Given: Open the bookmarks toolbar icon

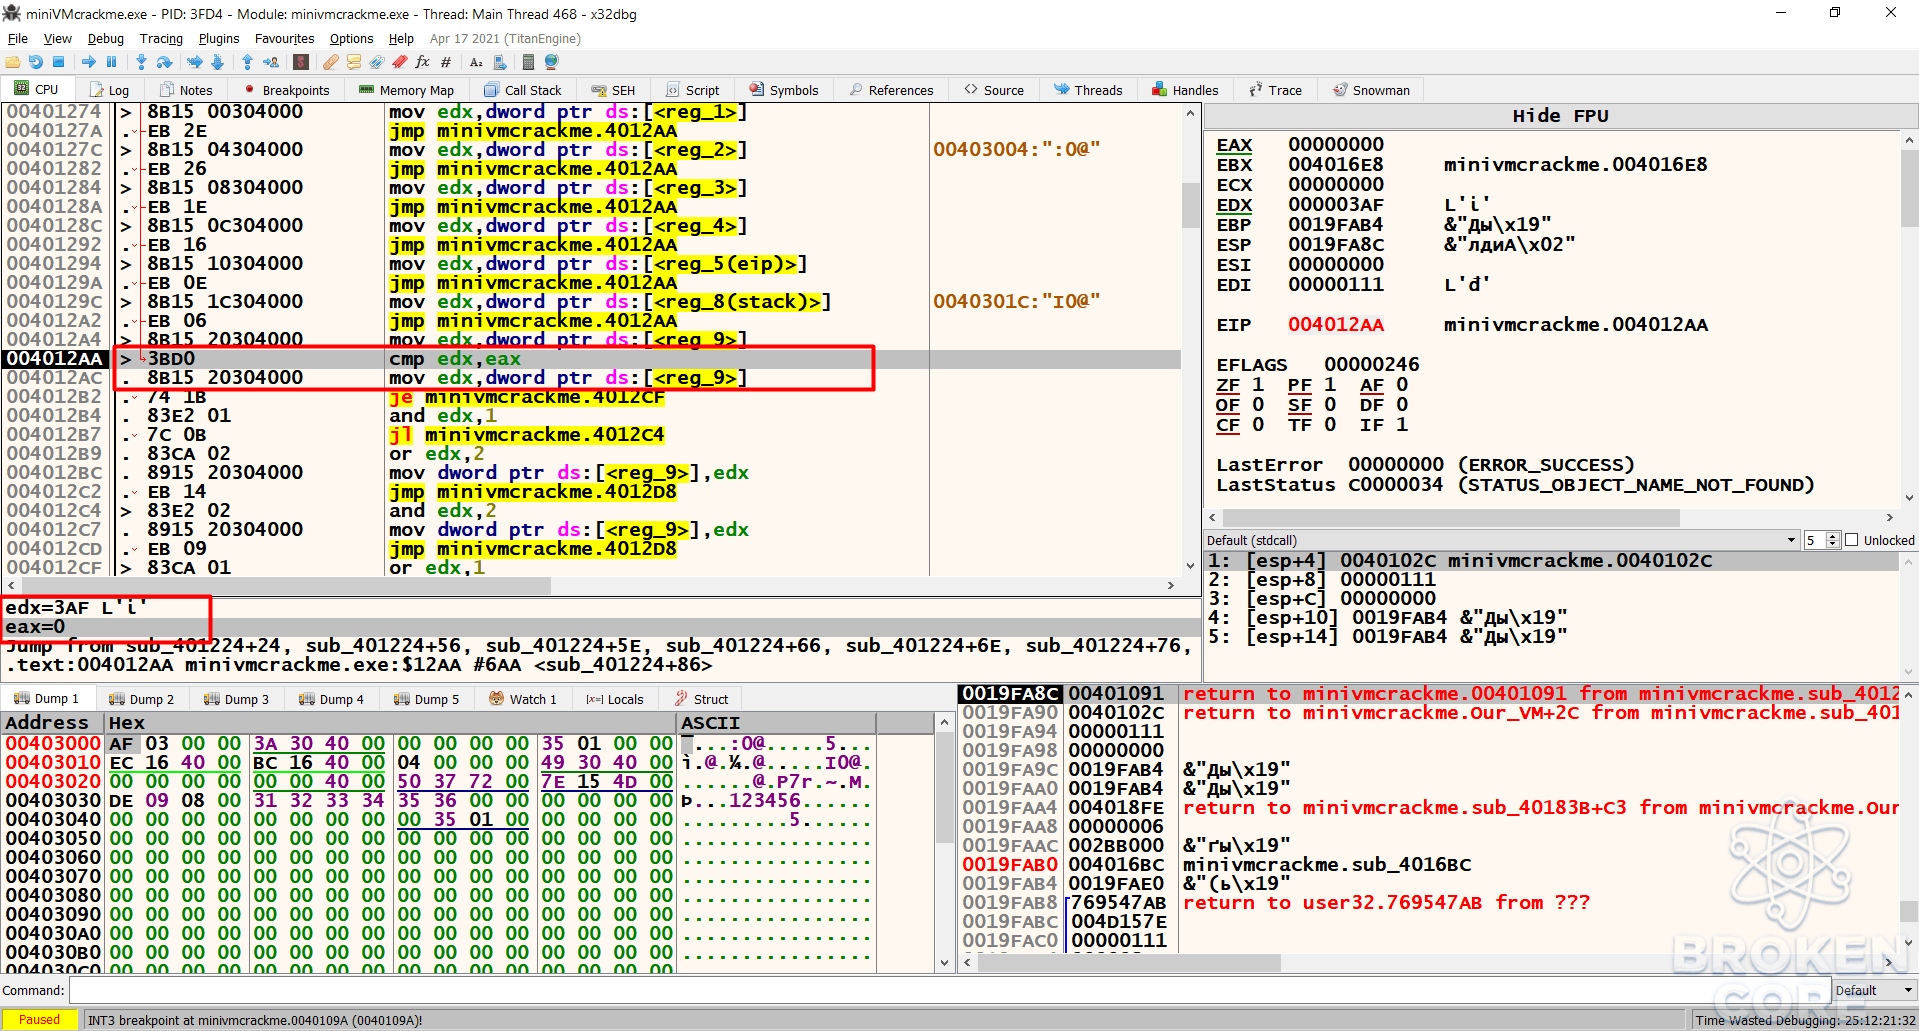Looking at the screenshot, I should click(x=399, y=62).
